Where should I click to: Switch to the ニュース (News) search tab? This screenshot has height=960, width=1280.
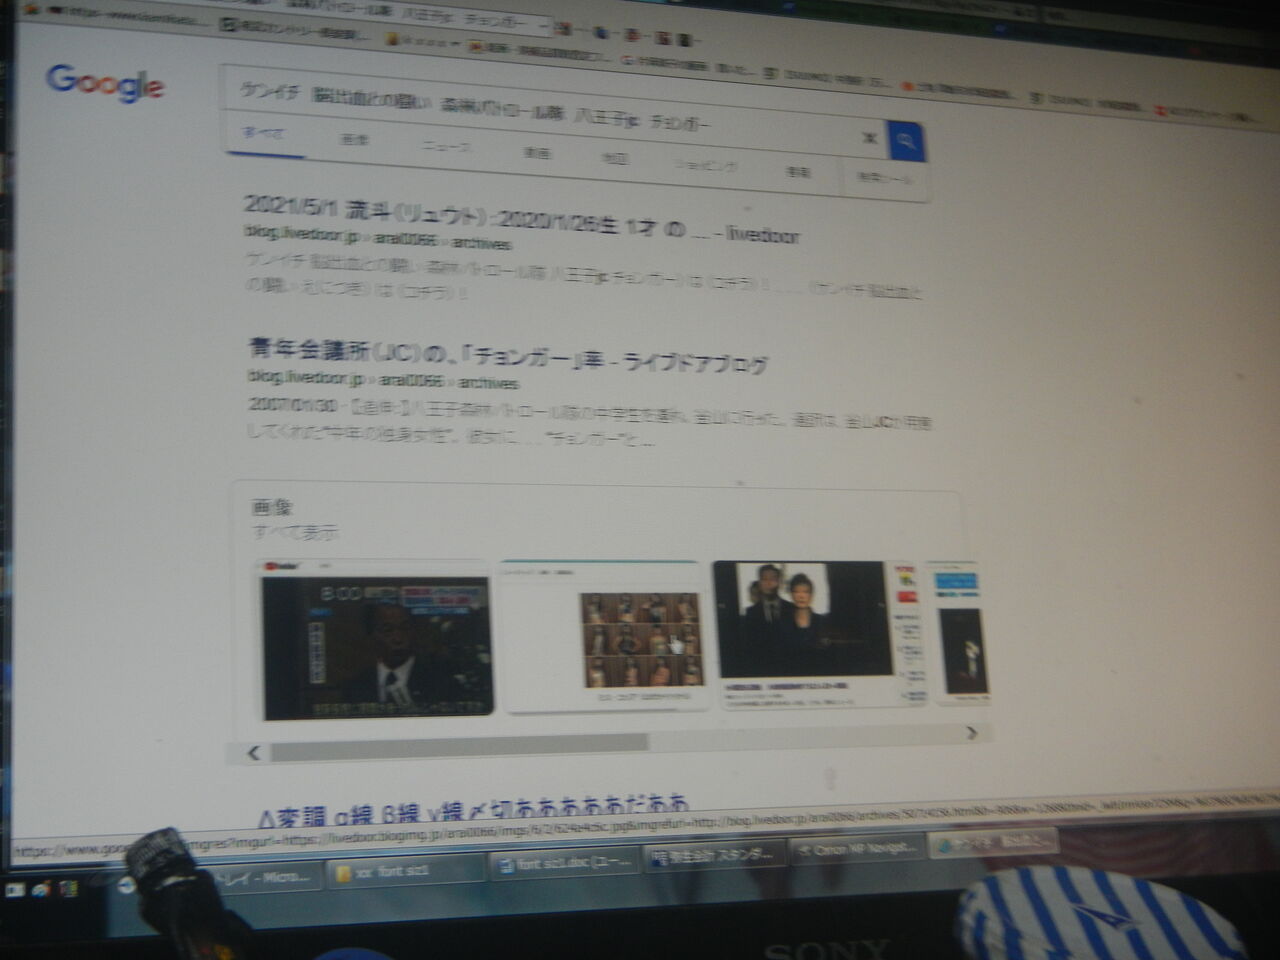point(445,147)
